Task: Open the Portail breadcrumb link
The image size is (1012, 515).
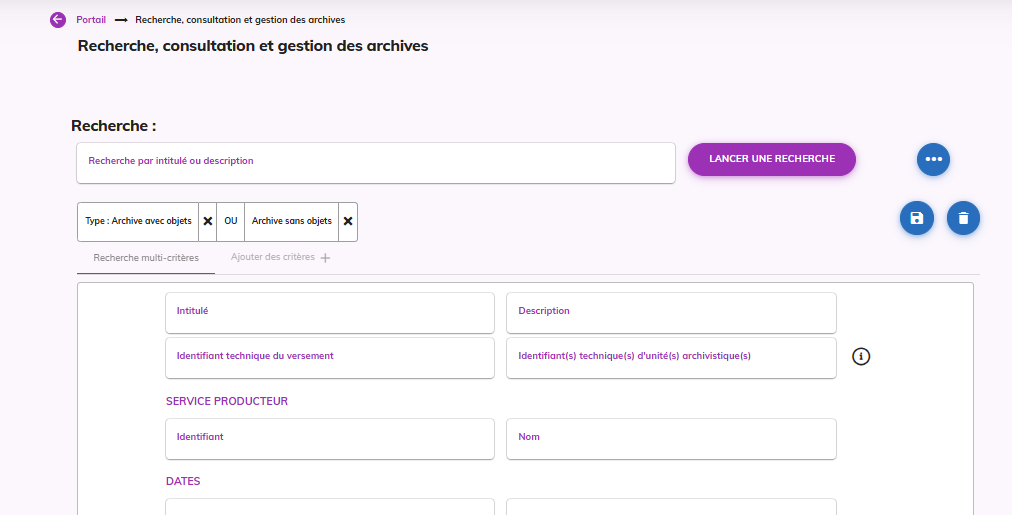Action: [x=91, y=20]
